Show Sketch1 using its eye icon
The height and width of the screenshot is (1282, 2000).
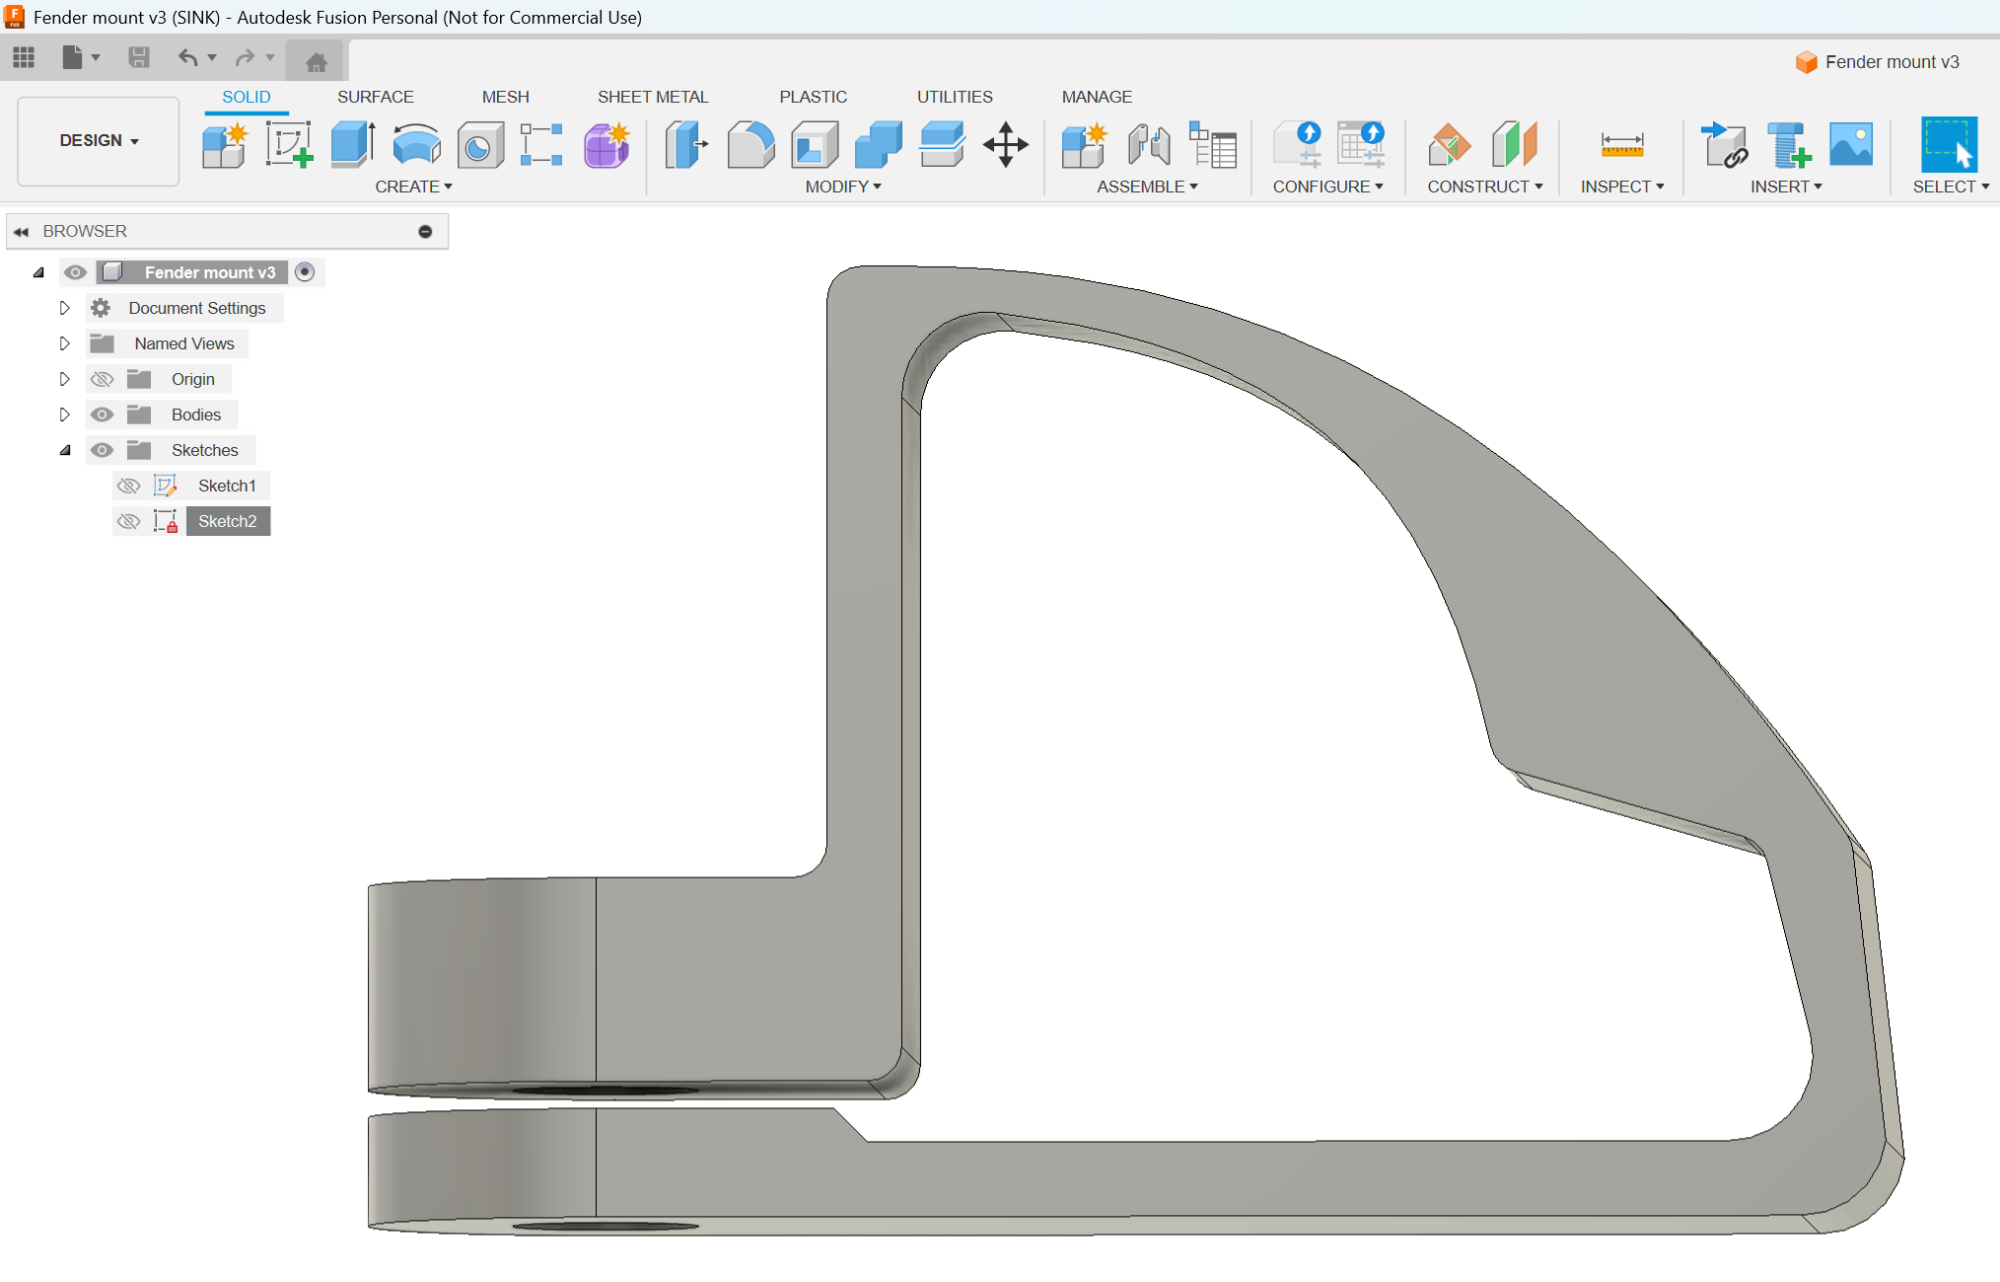[x=128, y=486]
